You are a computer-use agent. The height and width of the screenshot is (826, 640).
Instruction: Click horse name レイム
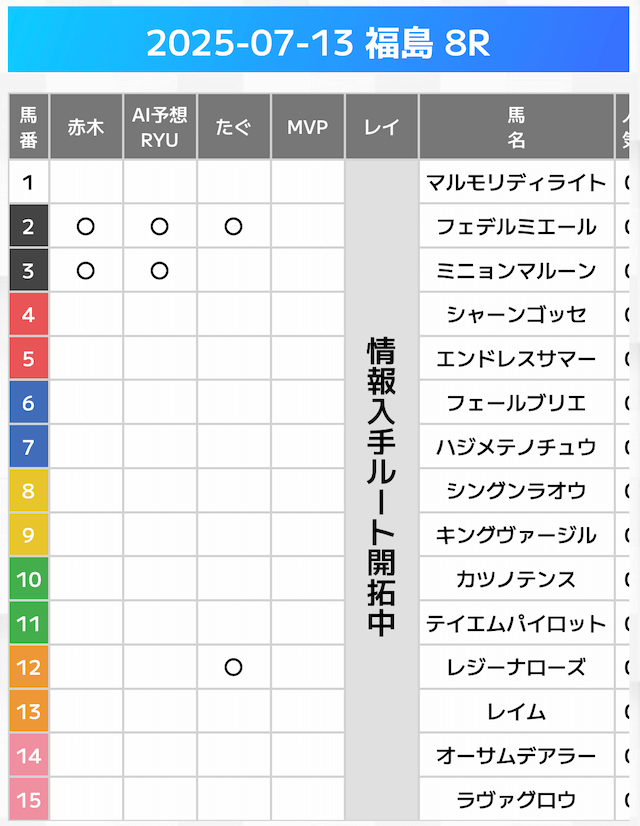click(x=516, y=712)
